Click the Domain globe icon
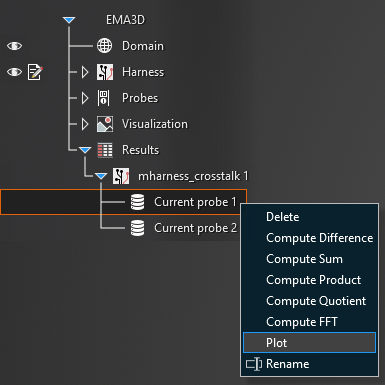385x385 pixels. point(105,46)
